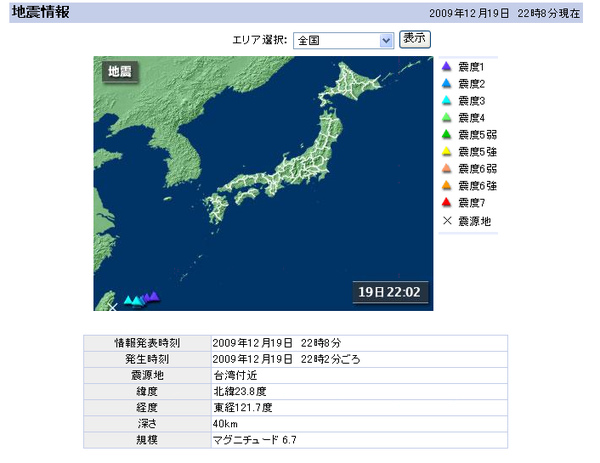Click the 22時8分 announcement time value in table
Viewport: 600px width, 463px height.
321,343
